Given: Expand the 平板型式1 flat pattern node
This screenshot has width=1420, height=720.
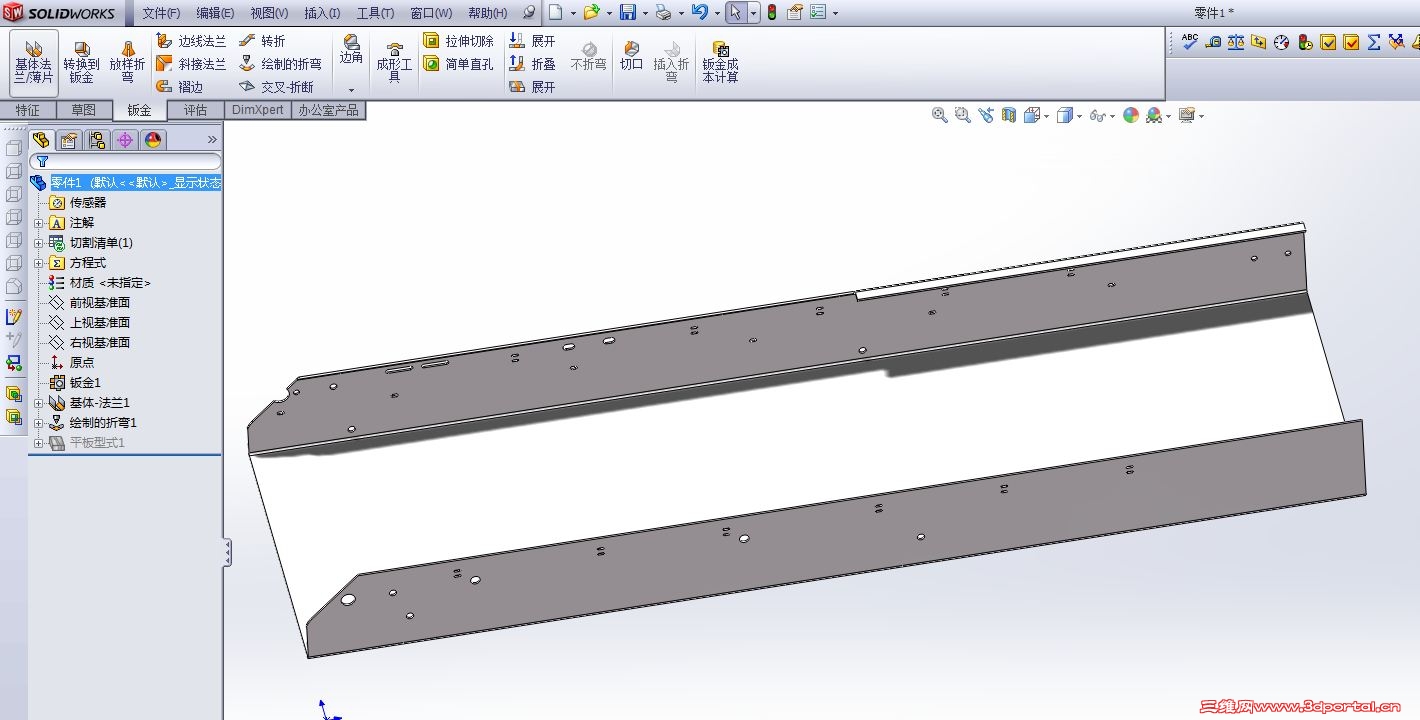Looking at the screenshot, I should click(x=39, y=443).
